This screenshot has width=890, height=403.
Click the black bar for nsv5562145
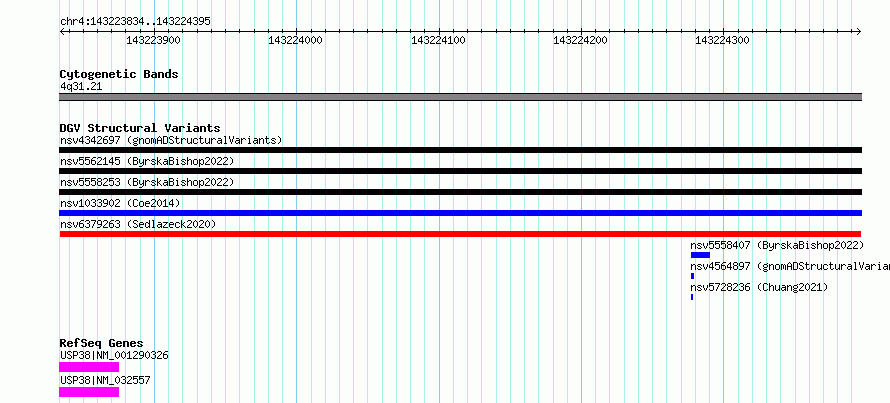pos(460,171)
